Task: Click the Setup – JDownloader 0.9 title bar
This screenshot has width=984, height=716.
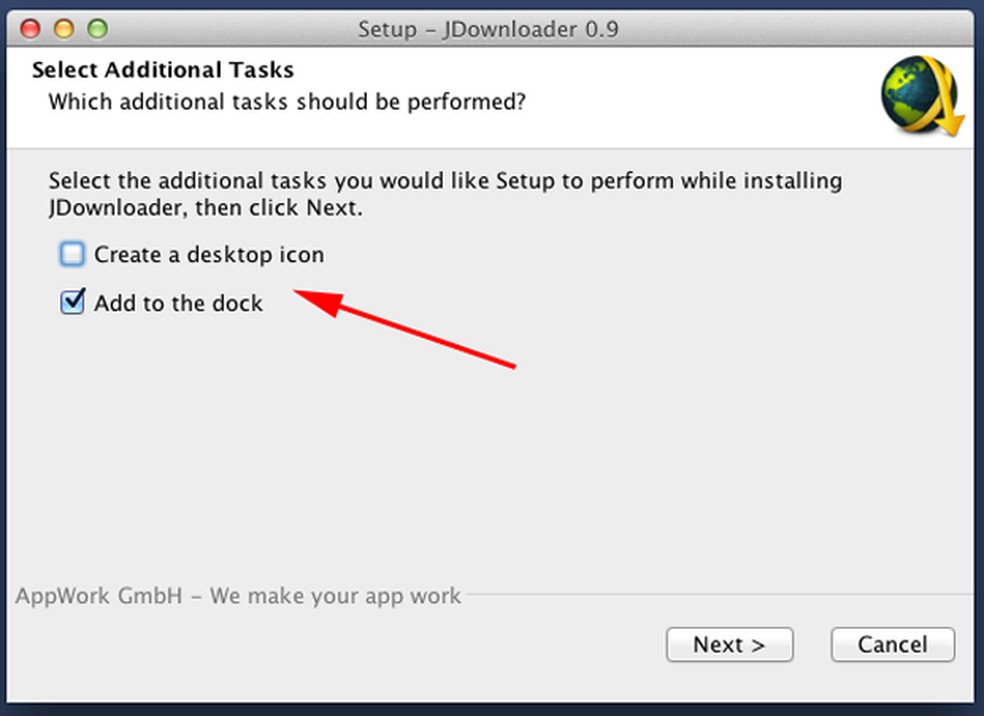Action: (488, 29)
